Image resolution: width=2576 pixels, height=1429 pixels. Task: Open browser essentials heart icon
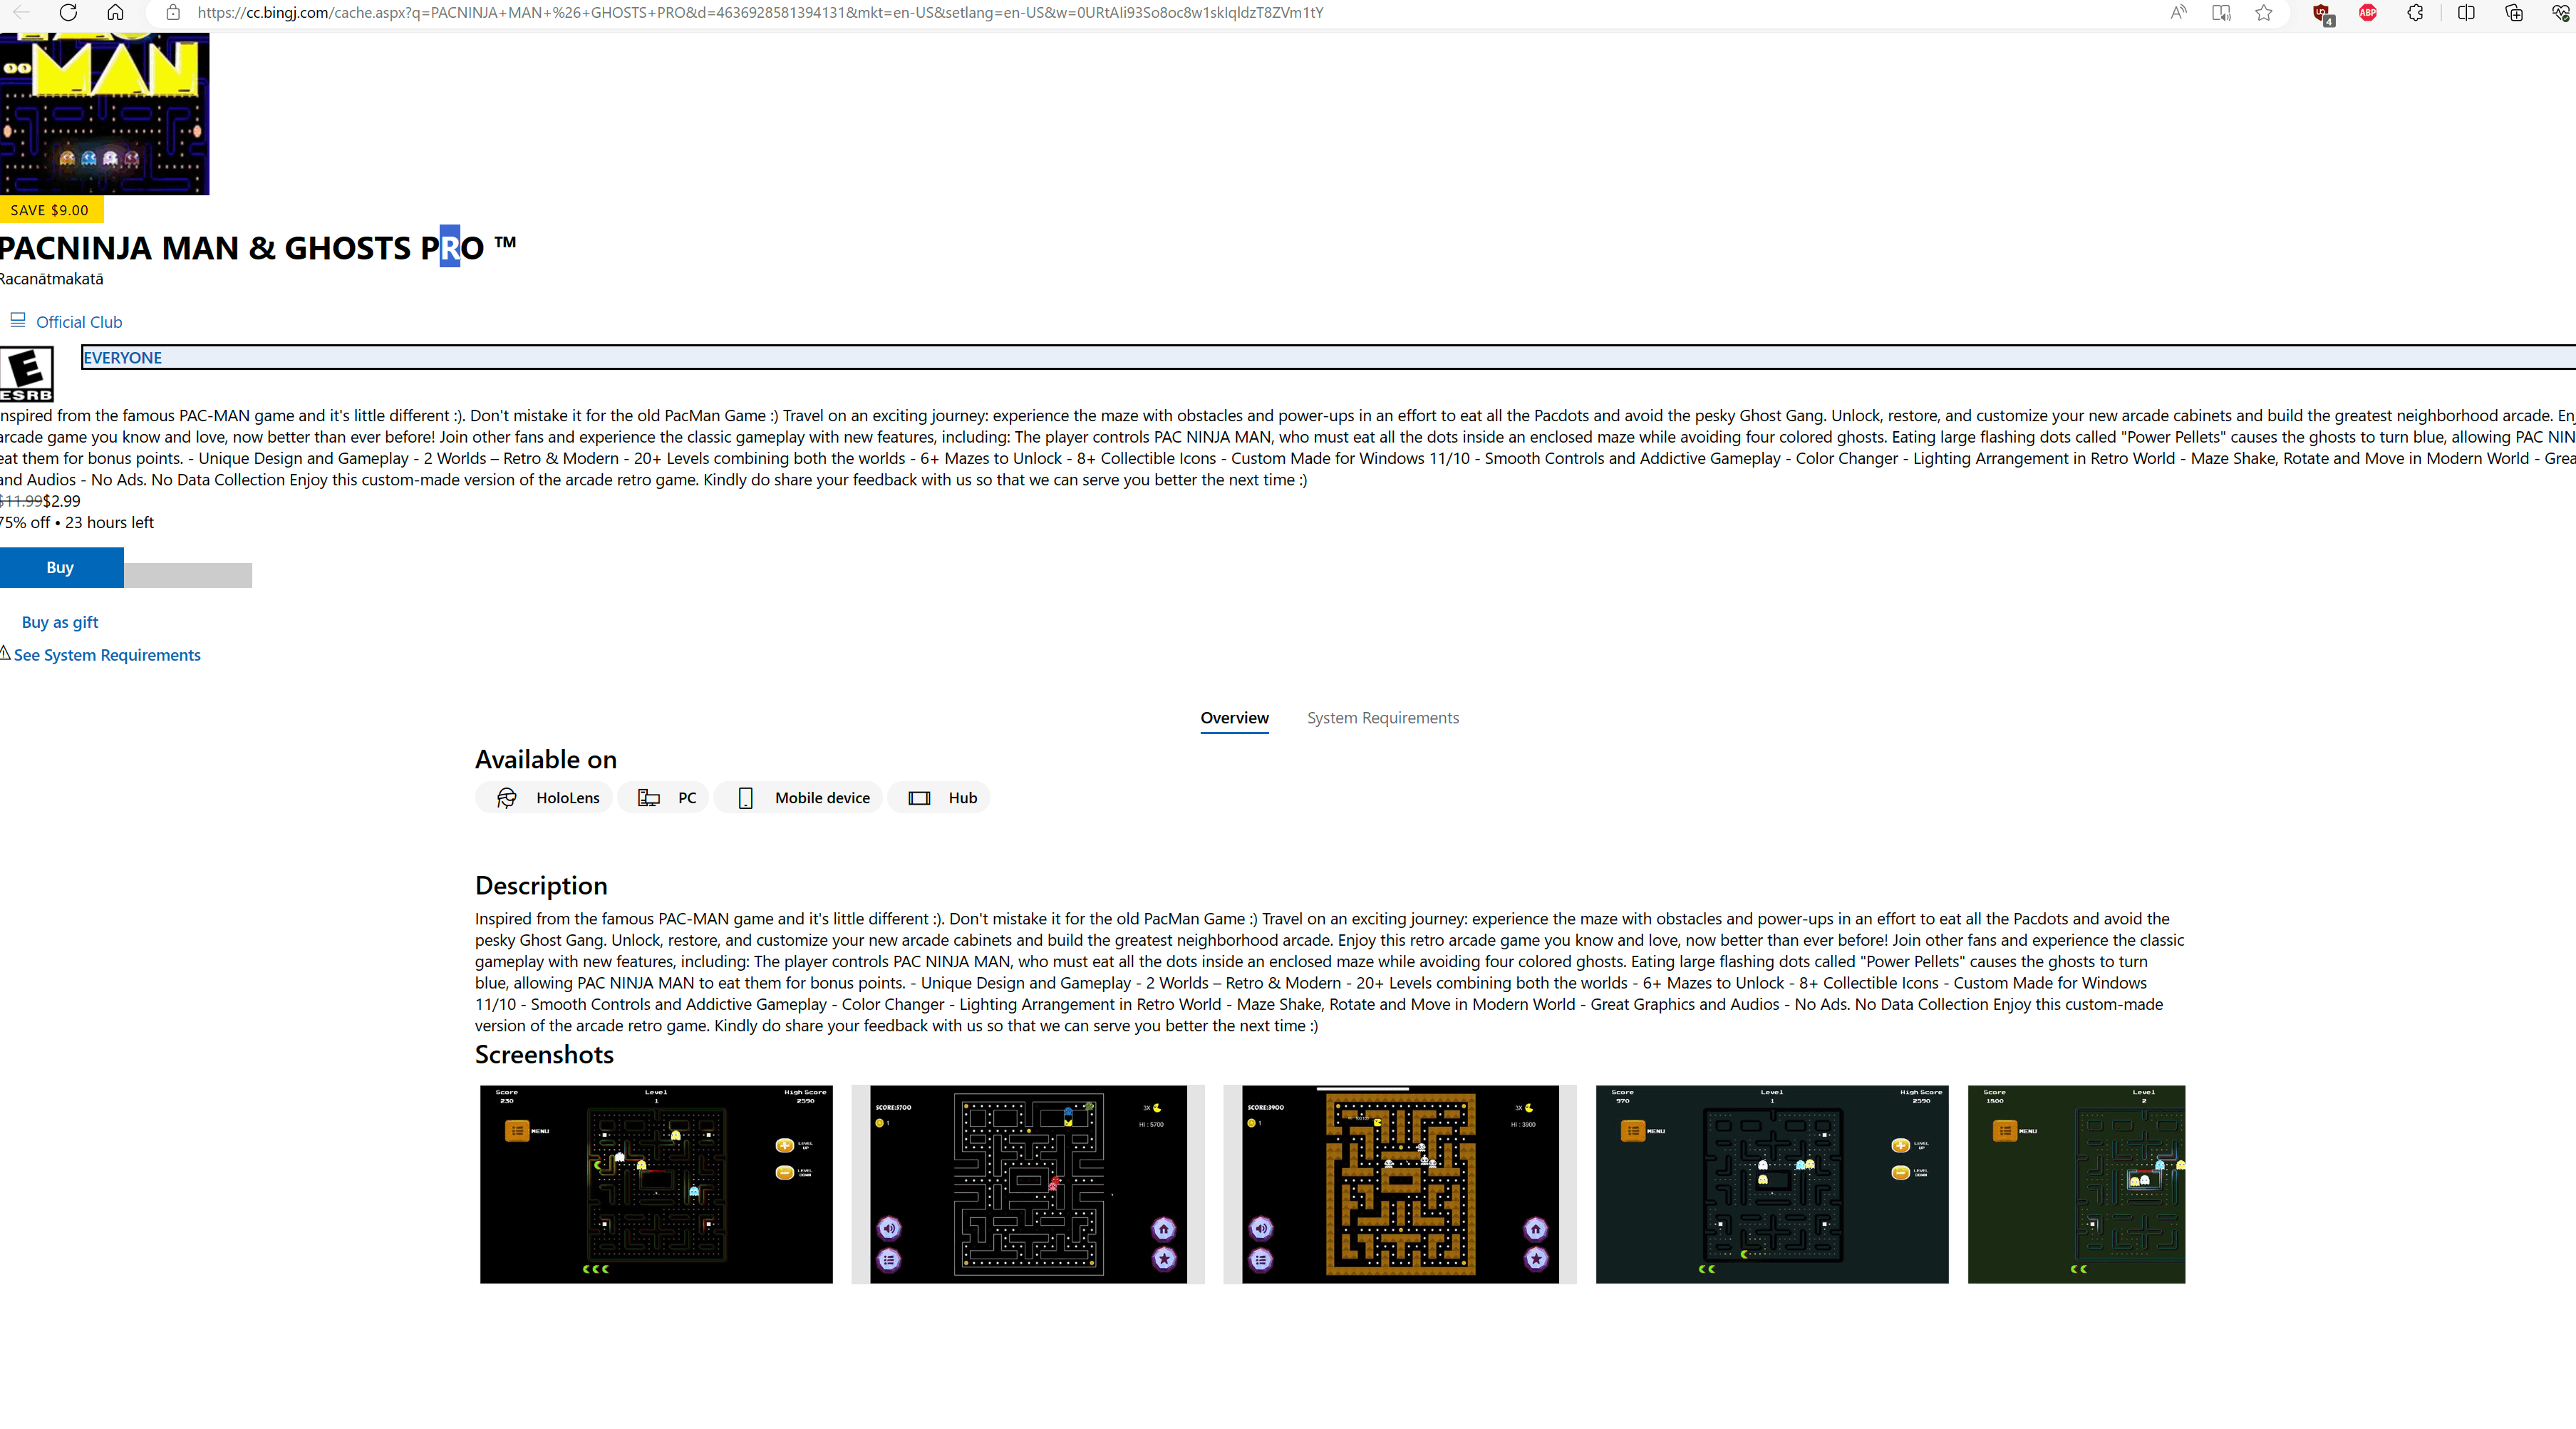point(2560,13)
